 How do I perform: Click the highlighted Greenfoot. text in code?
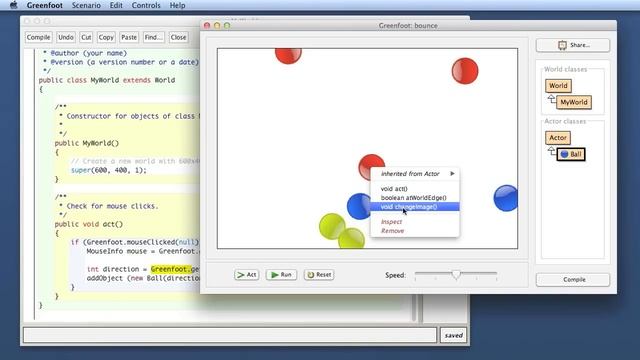pos(171,269)
